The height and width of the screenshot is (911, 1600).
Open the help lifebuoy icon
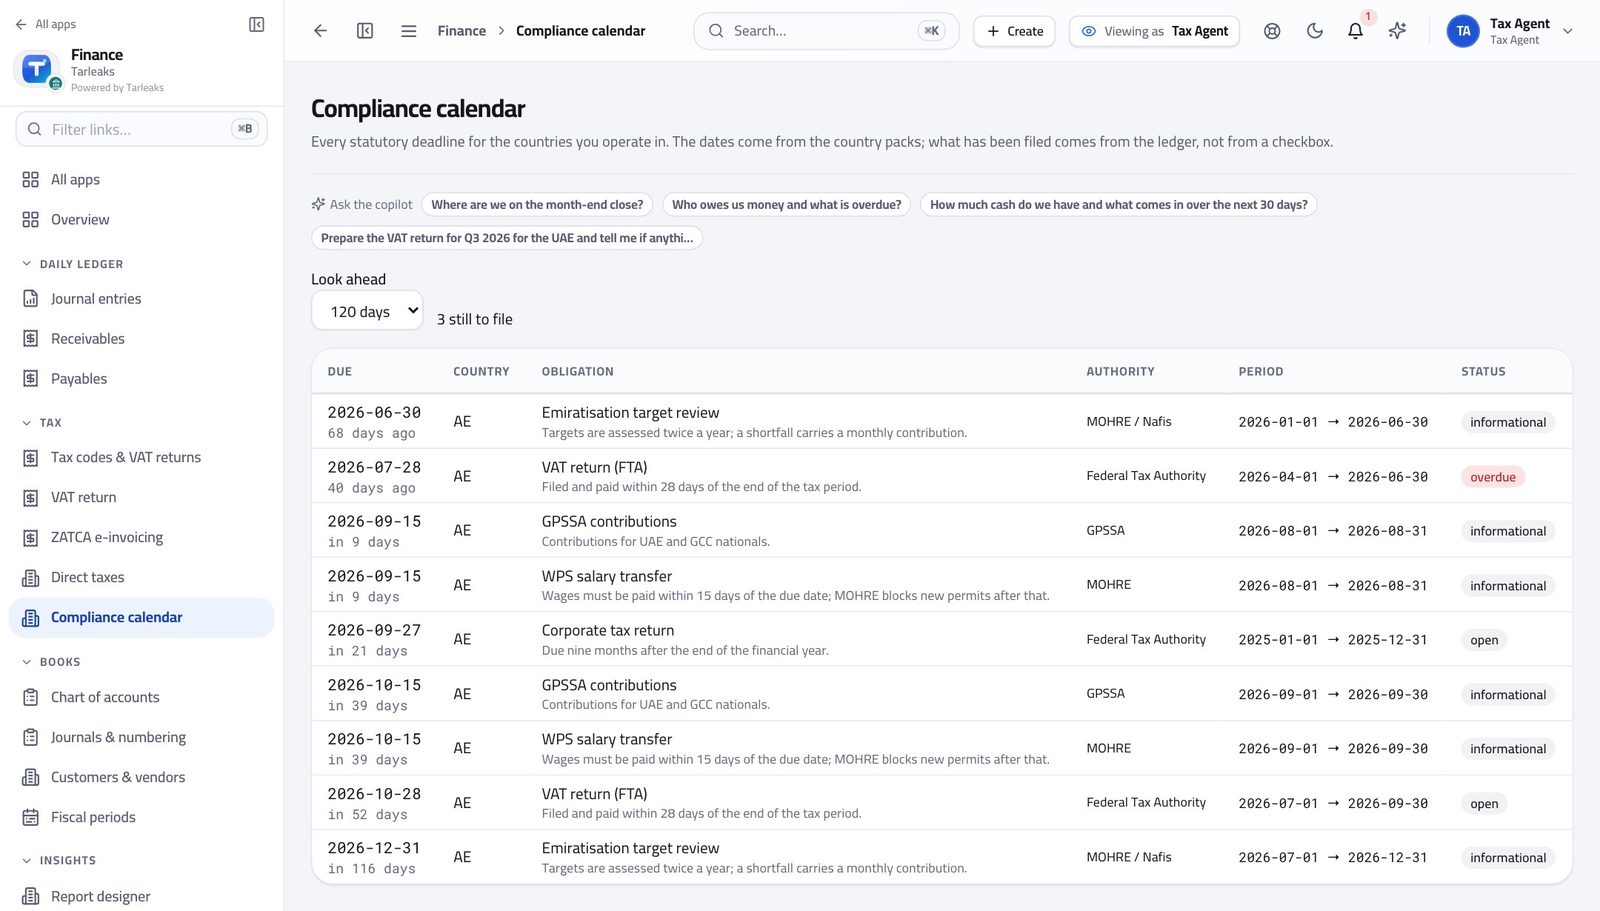pos(1272,31)
